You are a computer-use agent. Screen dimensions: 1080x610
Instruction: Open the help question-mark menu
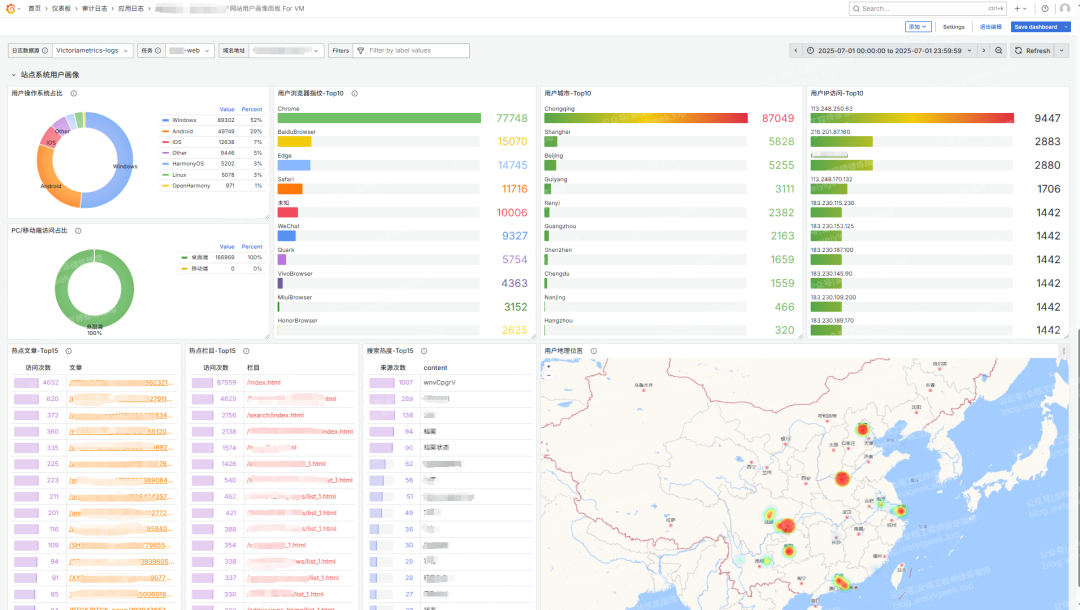coord(1045,8)
